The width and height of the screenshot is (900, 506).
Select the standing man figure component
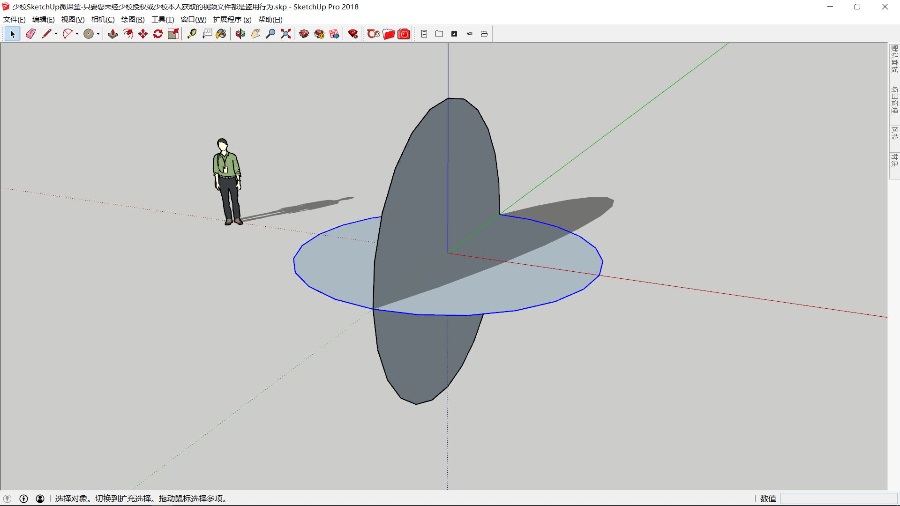pos(227,181)
